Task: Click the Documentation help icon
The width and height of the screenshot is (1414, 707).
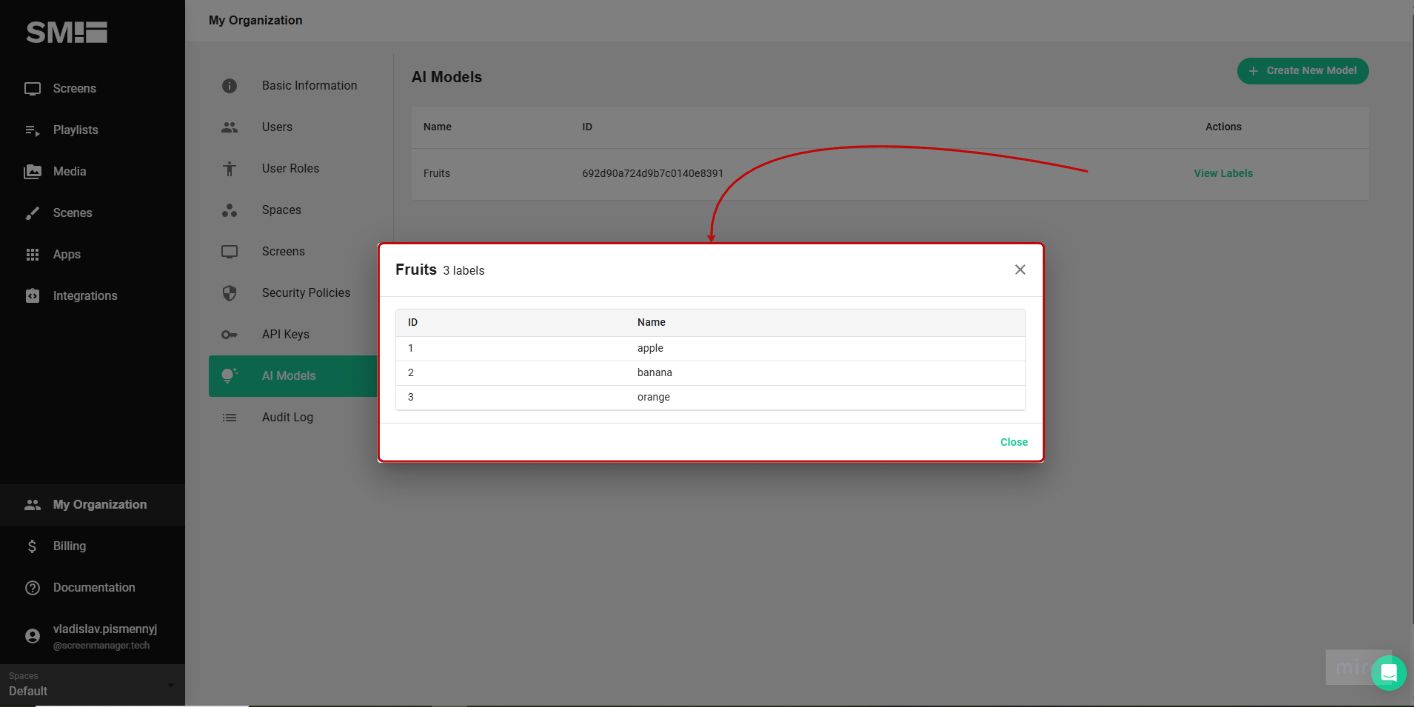Action: (33, 588)
